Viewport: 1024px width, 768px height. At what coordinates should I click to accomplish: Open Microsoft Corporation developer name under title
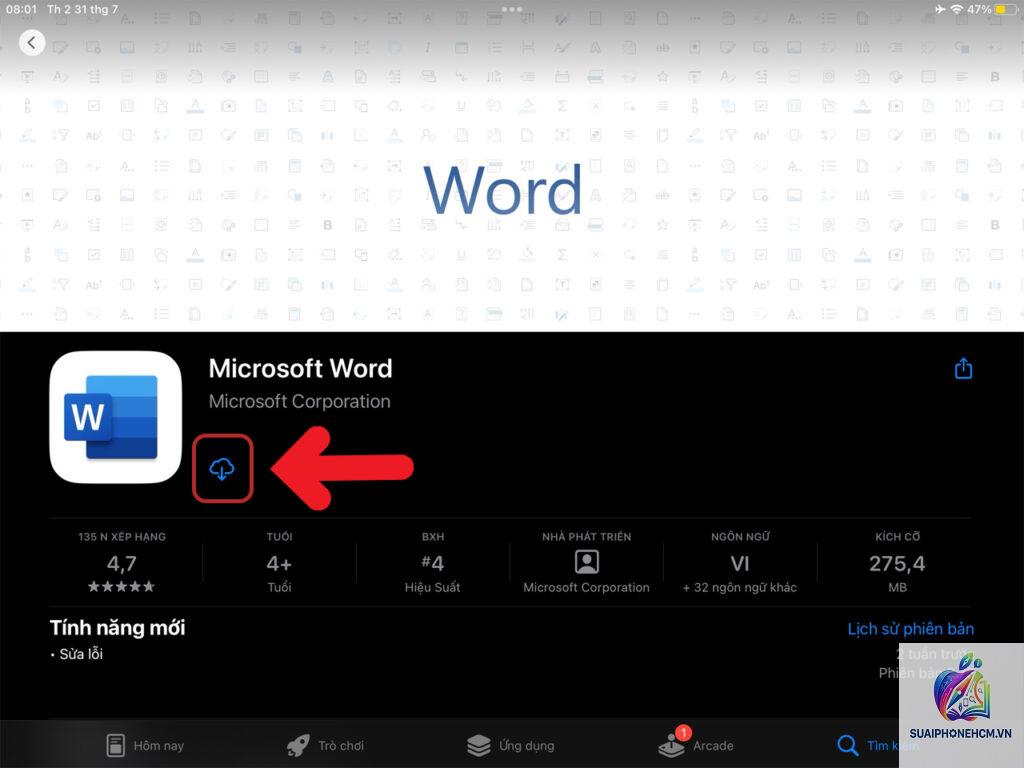[299, 401]
